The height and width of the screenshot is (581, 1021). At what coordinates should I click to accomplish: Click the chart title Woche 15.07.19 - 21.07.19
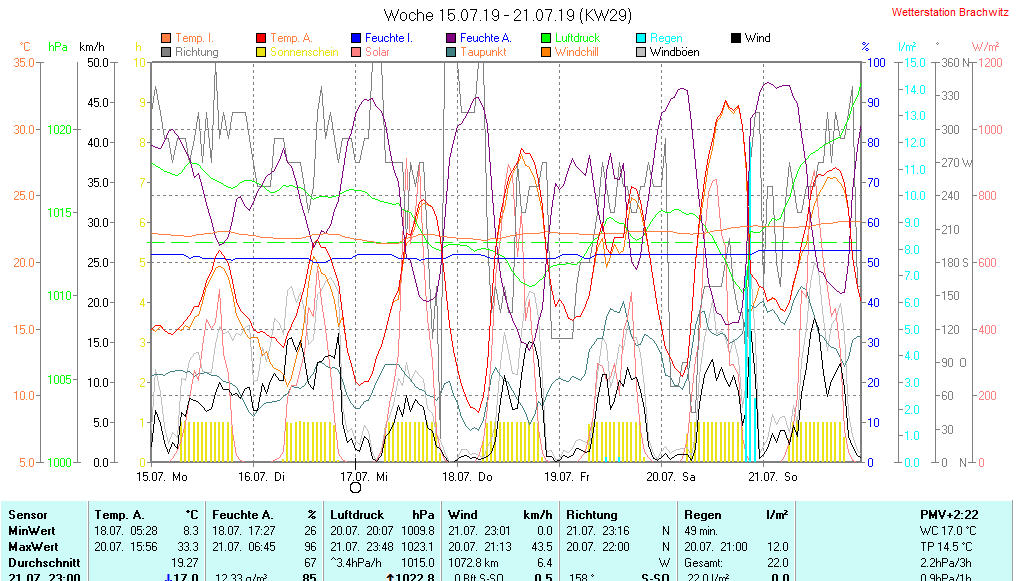coord(501,14)
